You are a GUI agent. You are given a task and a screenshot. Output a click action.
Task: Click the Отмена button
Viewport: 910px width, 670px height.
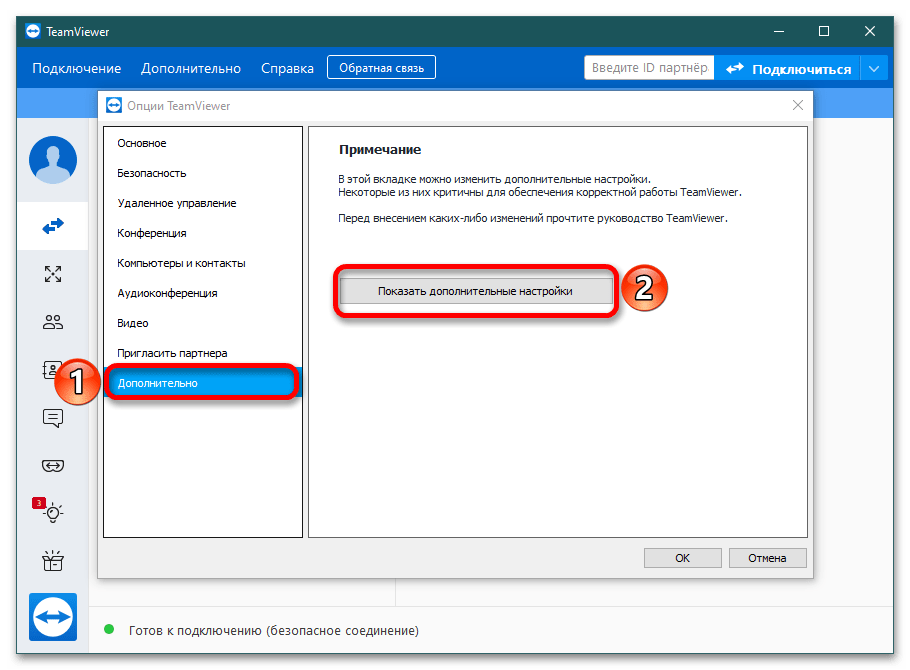[x=767, y=558]
